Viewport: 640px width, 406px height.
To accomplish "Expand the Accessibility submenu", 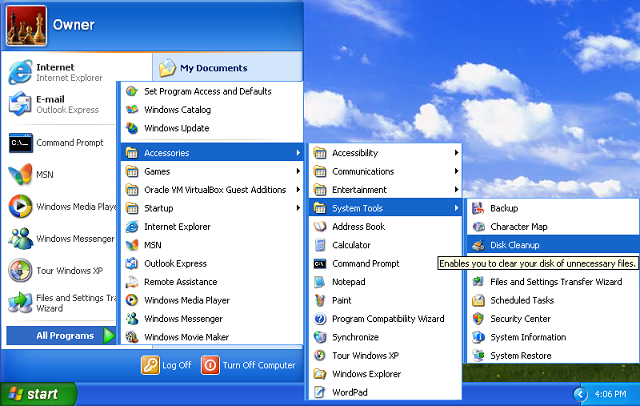I will coord(385,153).
